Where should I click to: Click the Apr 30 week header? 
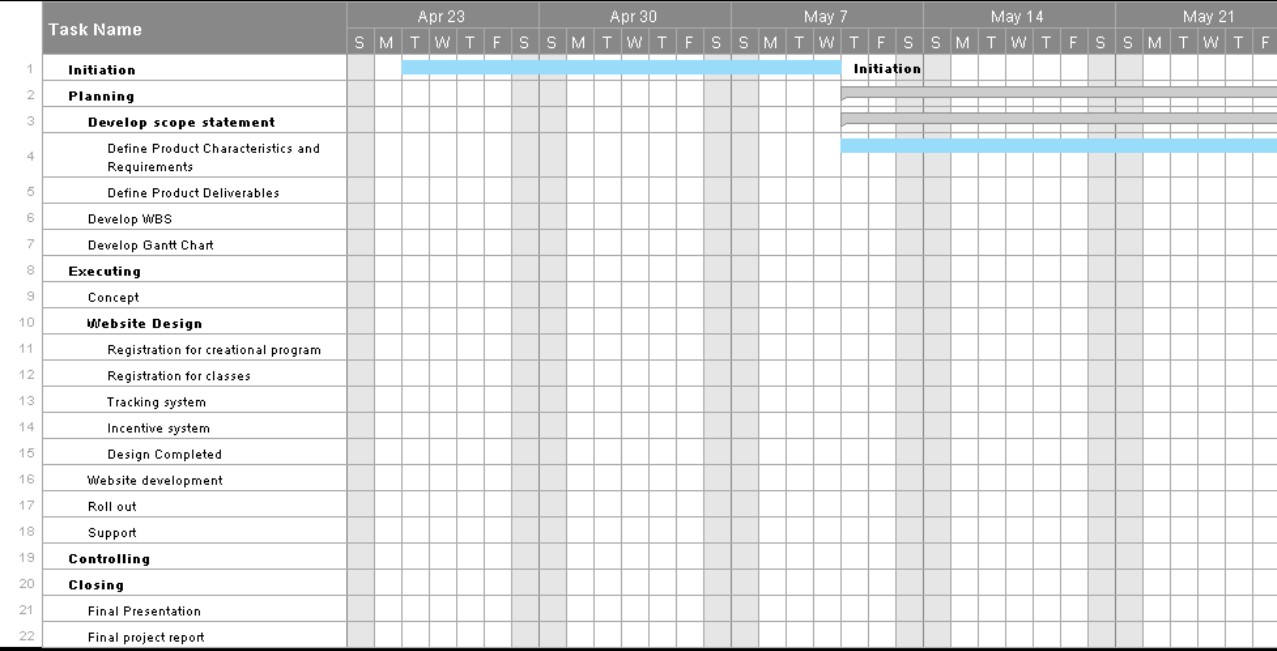click(x=635, y=16)
